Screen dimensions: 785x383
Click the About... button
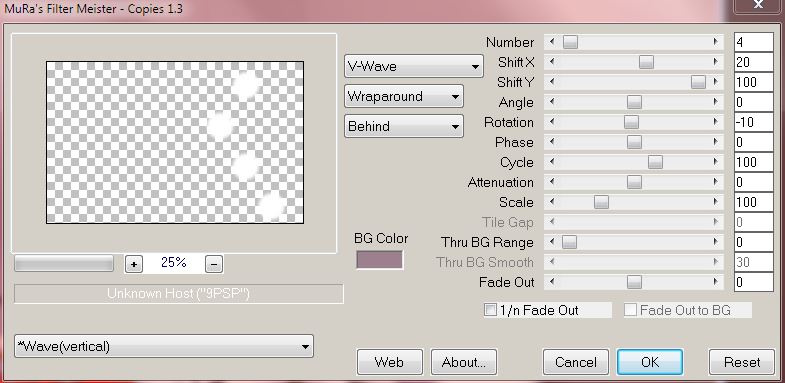464,362
